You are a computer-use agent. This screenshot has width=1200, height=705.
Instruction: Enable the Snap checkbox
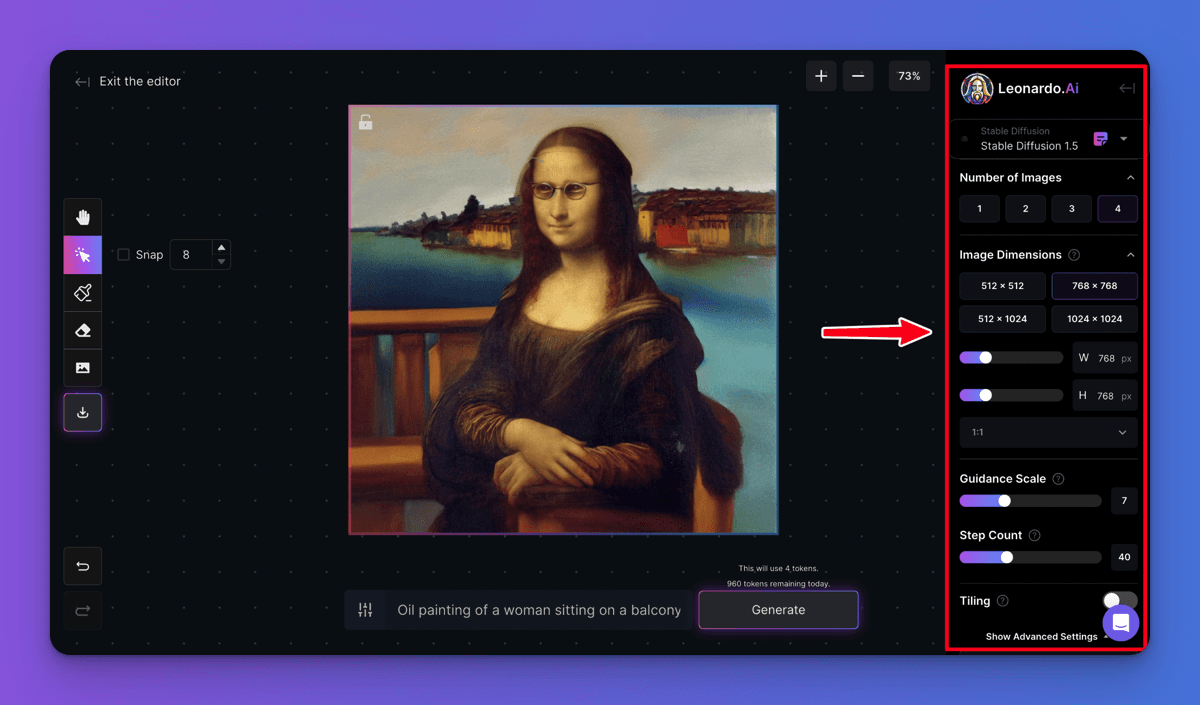pyautogui.click(x=123, y=255)
